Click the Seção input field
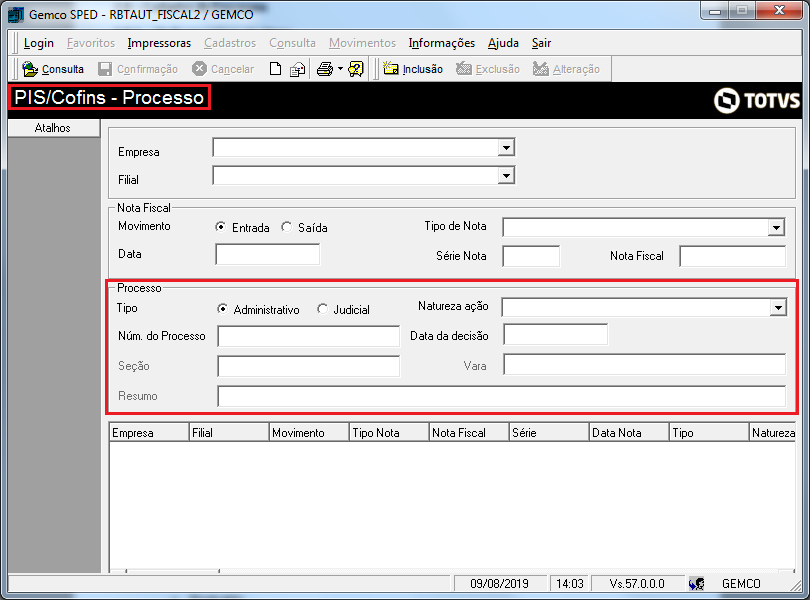Screen dimensions: 810x600 point(308,366)
